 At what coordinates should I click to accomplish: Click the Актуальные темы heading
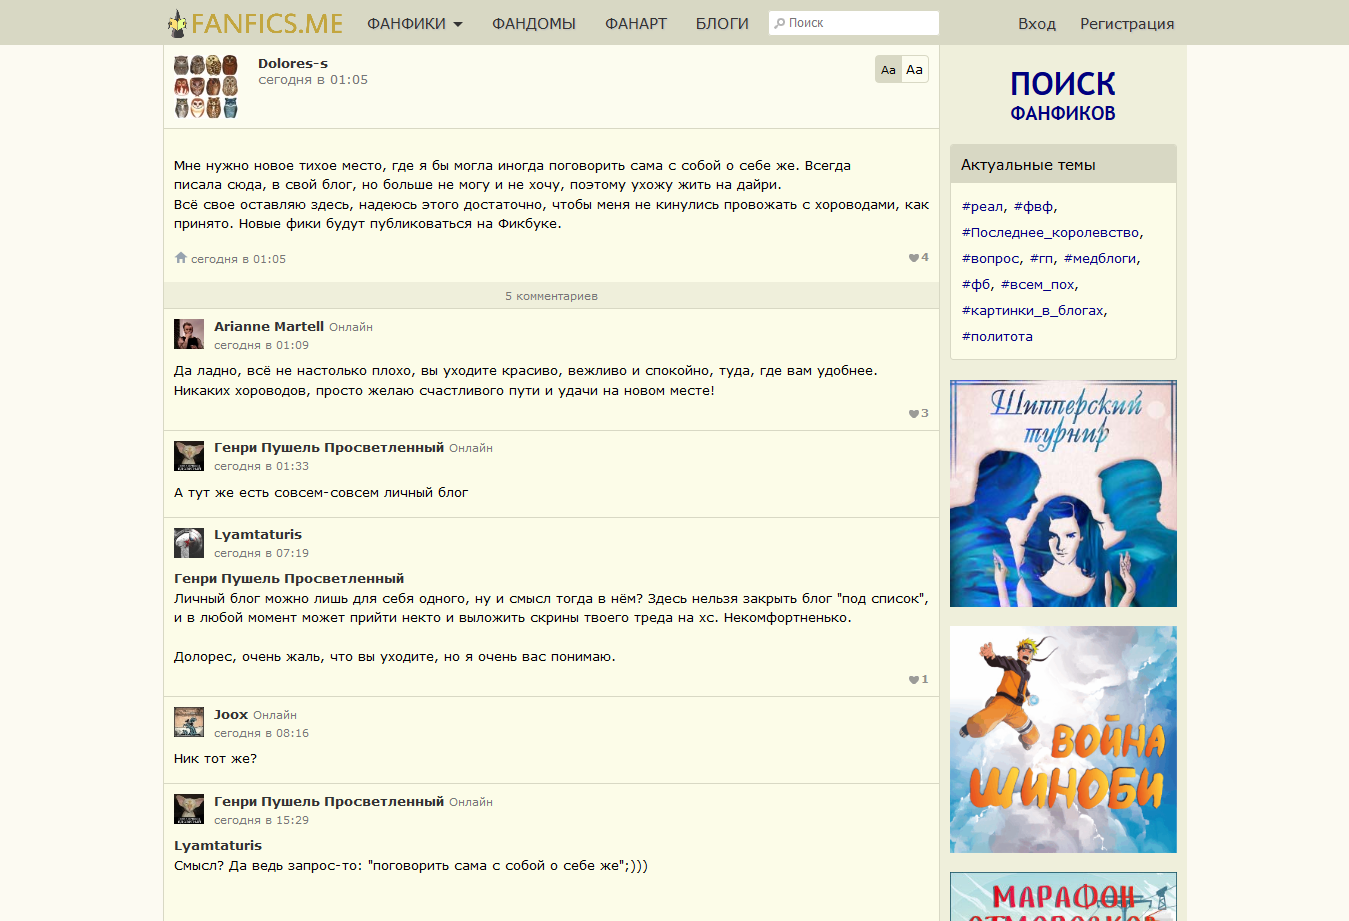(x=1028, y=165)
